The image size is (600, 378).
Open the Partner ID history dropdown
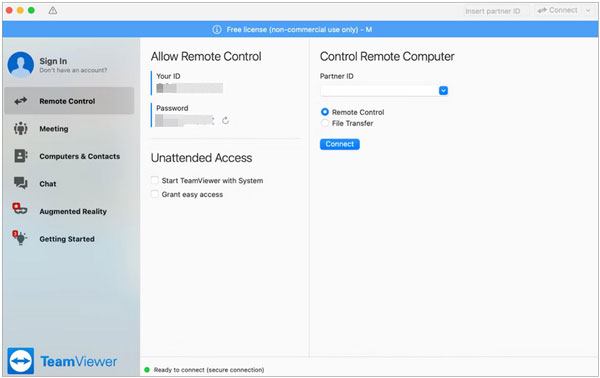point(443,91)
